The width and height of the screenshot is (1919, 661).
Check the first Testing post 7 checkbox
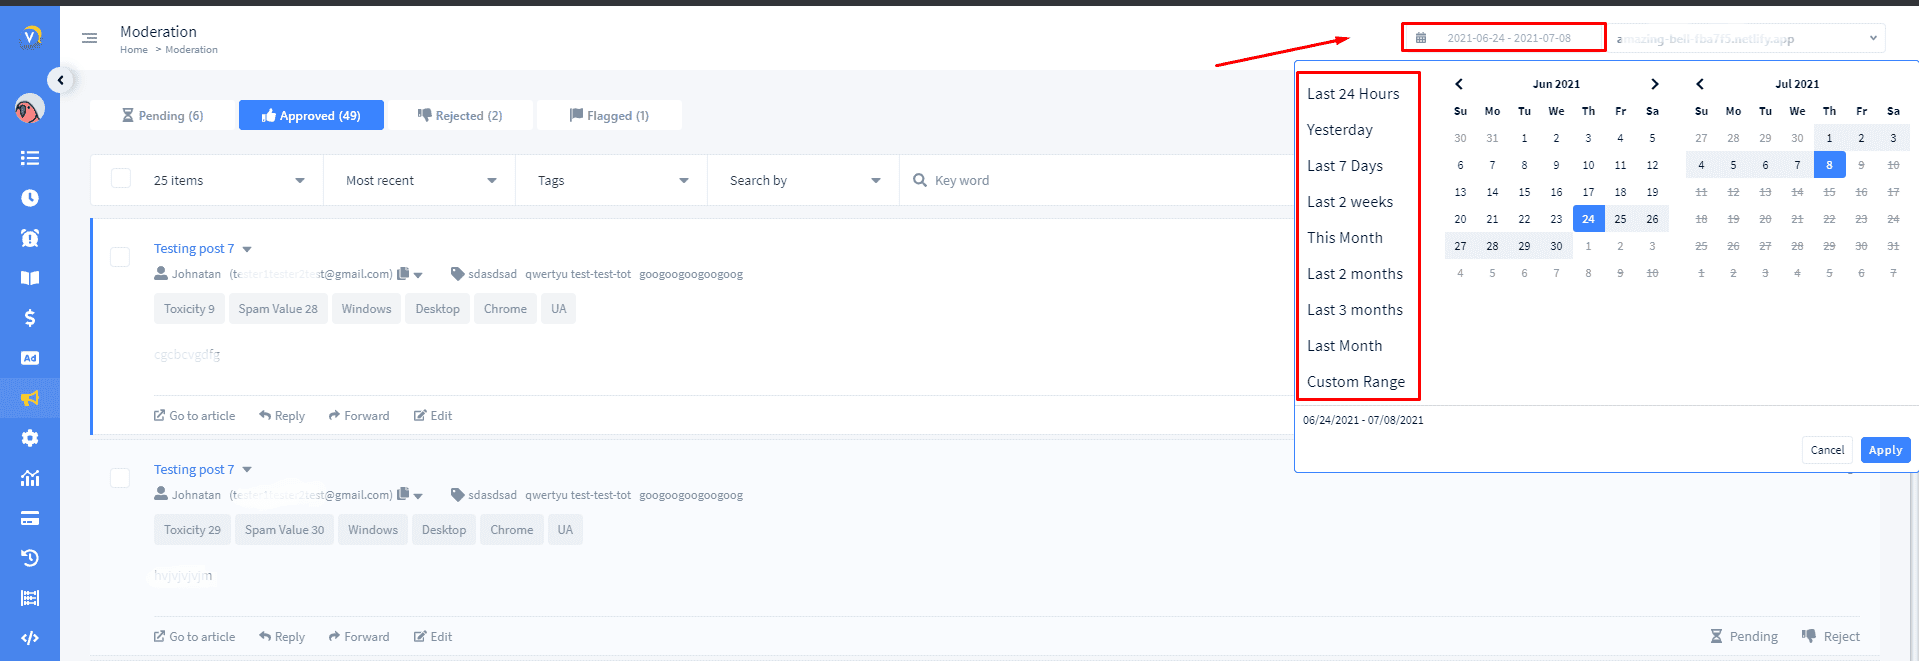coord(120,257)
